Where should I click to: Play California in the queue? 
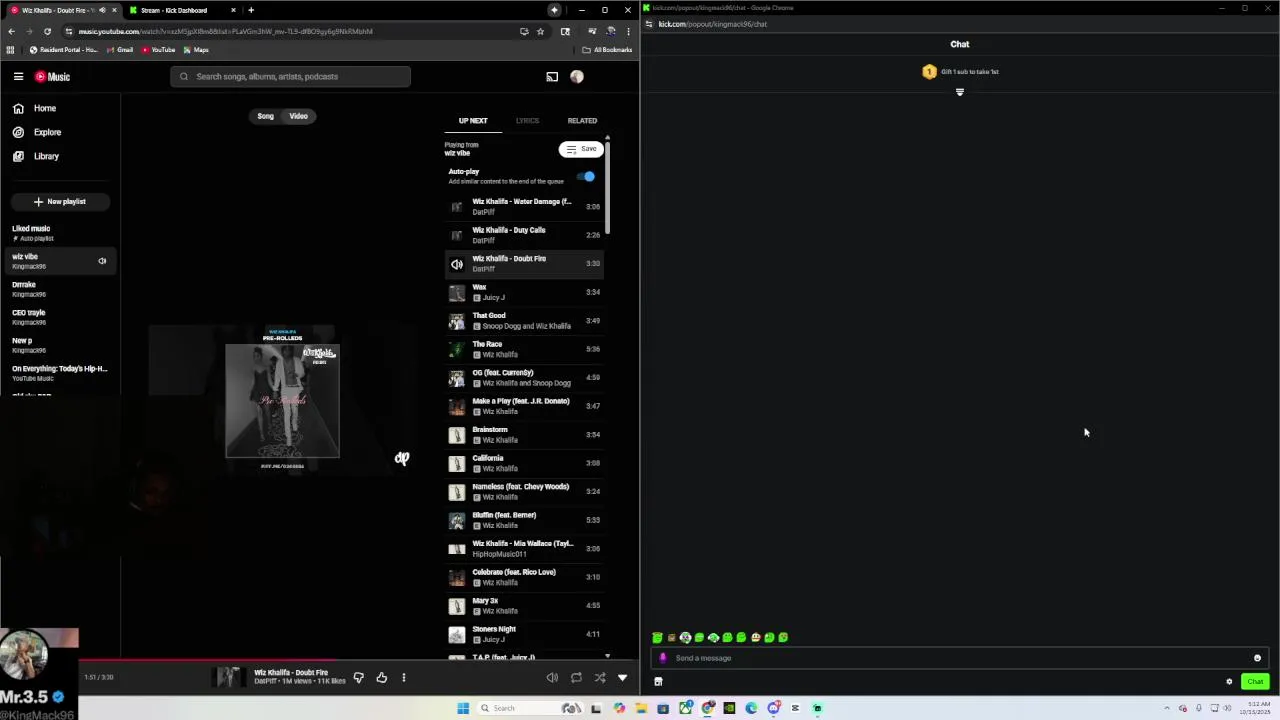point(524,463)
